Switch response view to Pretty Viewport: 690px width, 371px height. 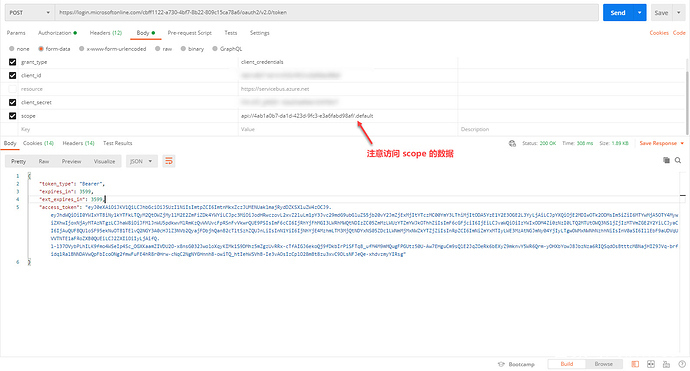click(18, 162)
